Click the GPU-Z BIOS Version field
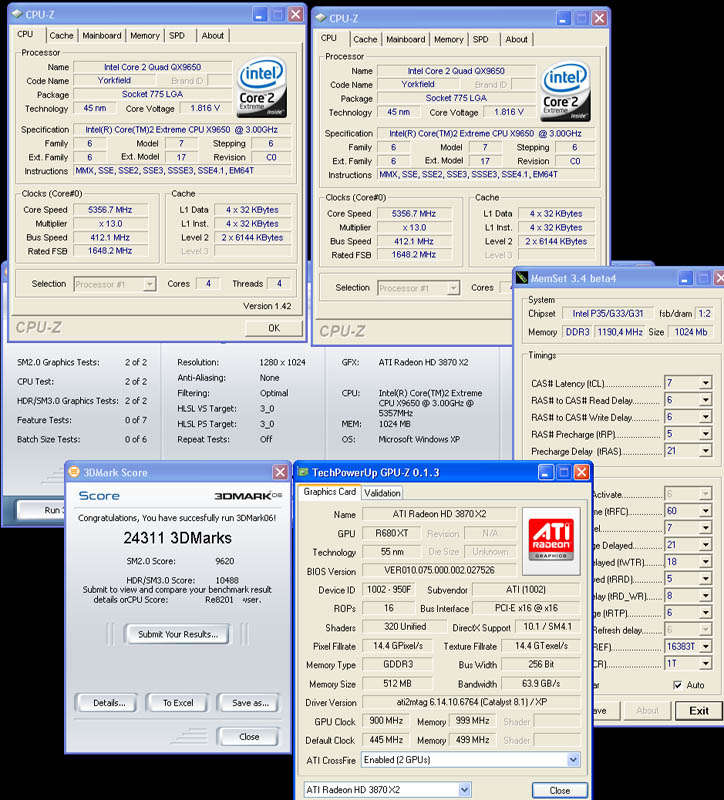The image size is (724, 800). click(439, 570)
